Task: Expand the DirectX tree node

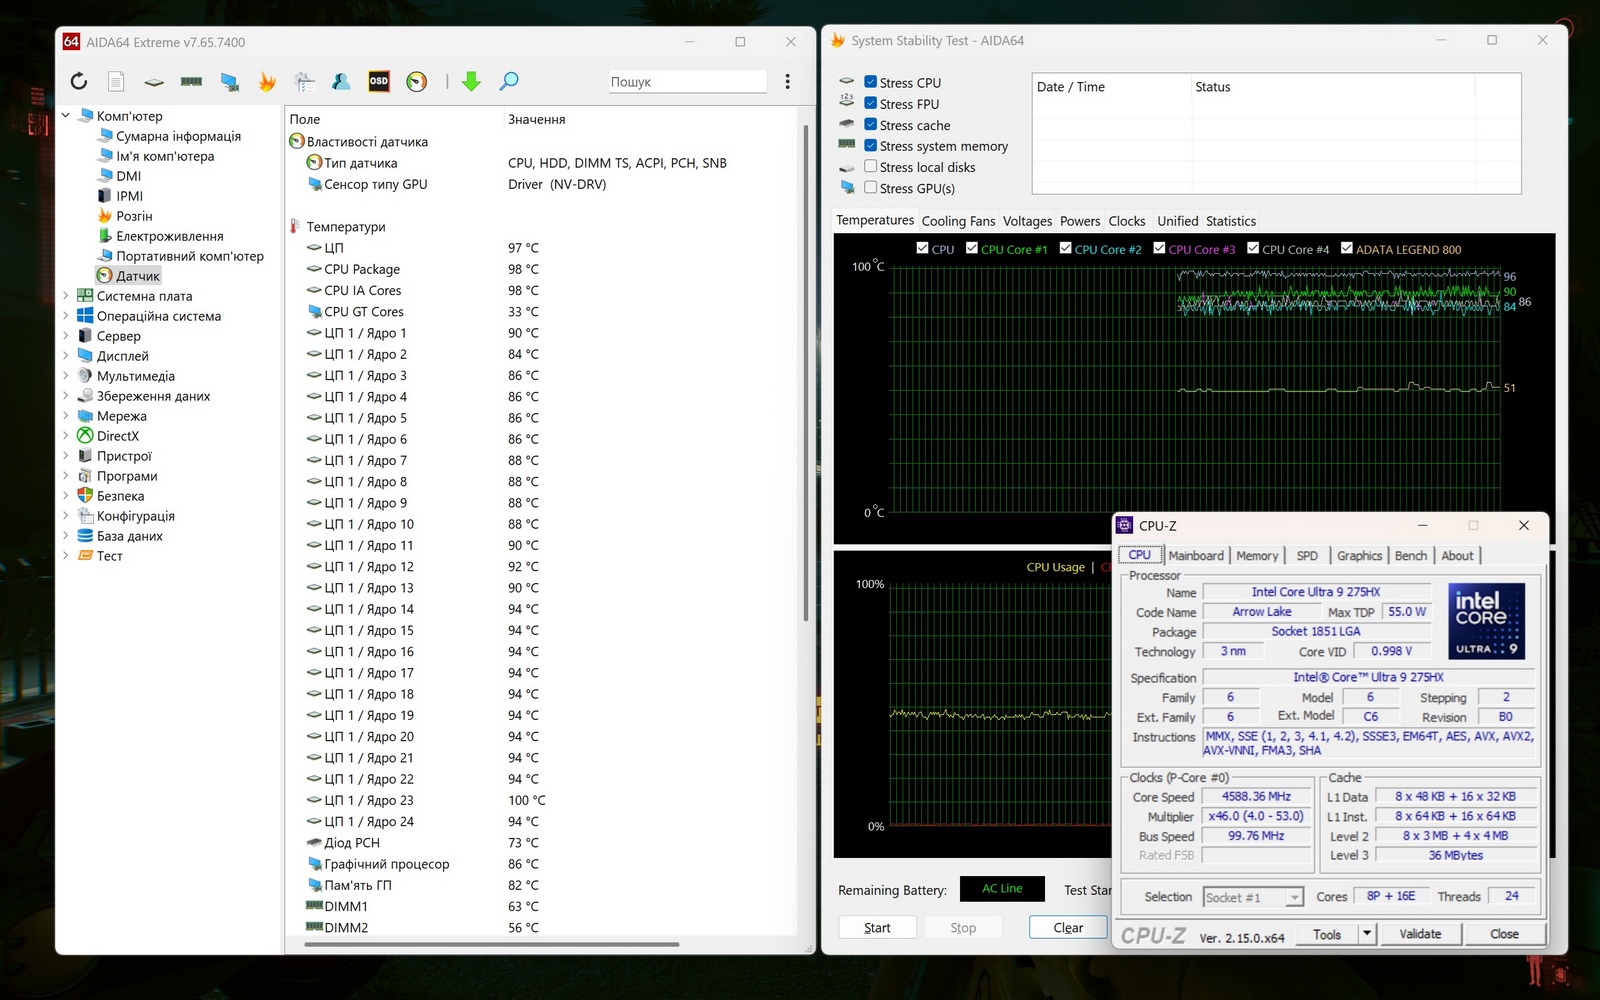Action: tap(66, 436)
